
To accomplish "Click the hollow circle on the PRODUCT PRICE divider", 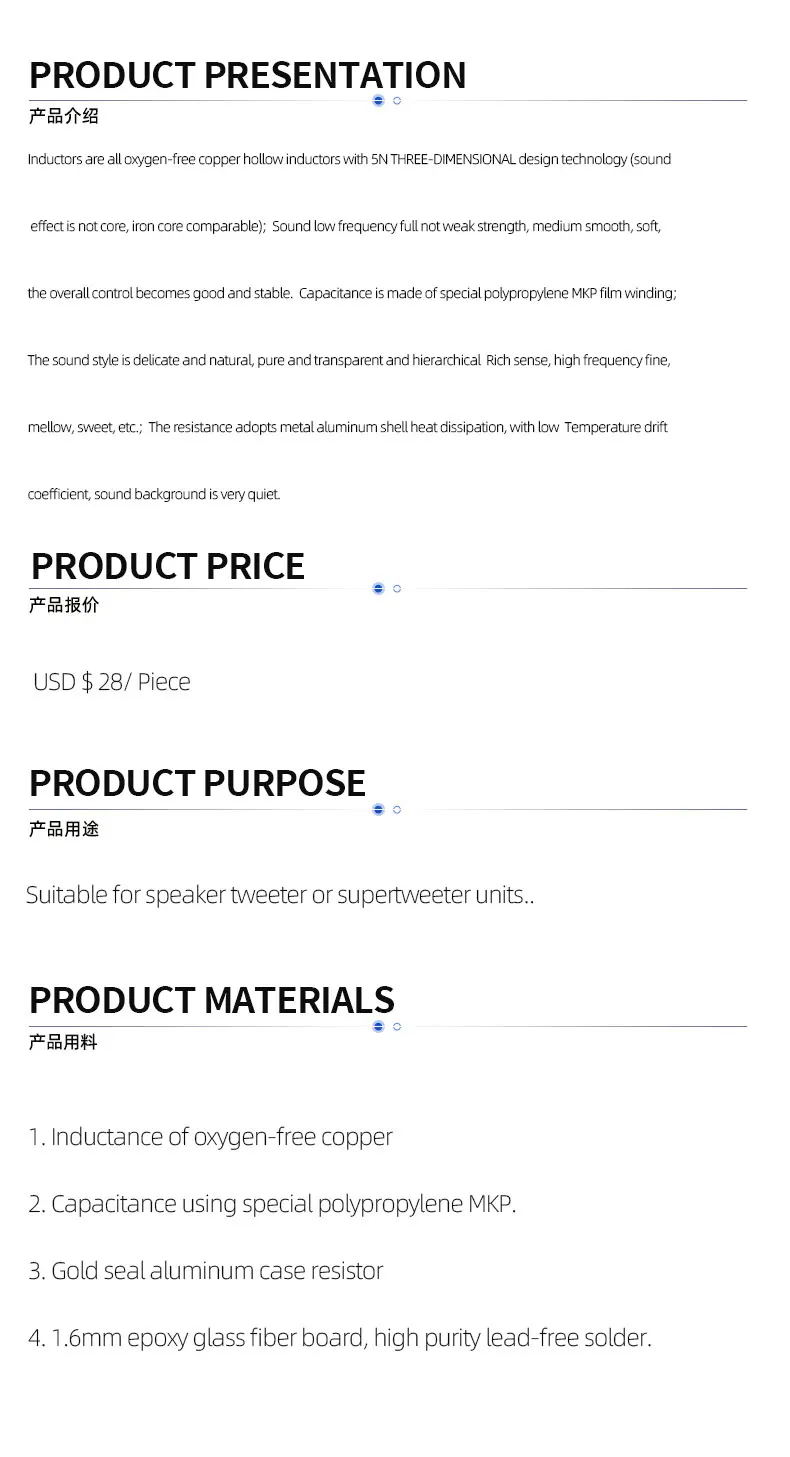I will (397, 588).
